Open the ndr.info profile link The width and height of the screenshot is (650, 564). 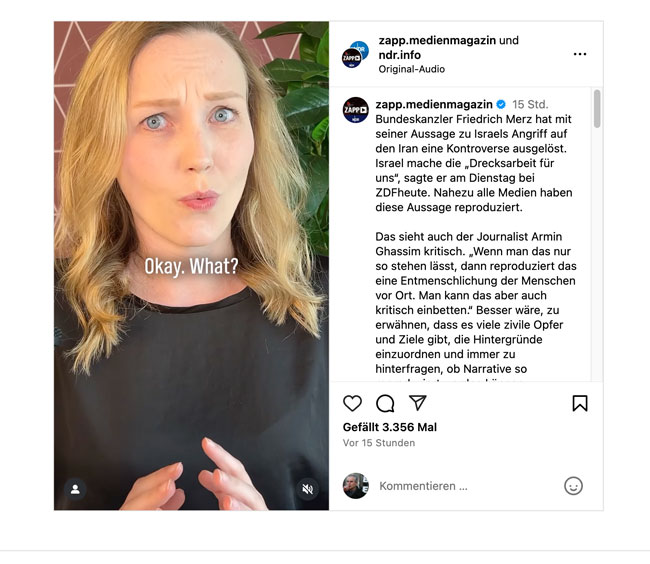(400, 55)
